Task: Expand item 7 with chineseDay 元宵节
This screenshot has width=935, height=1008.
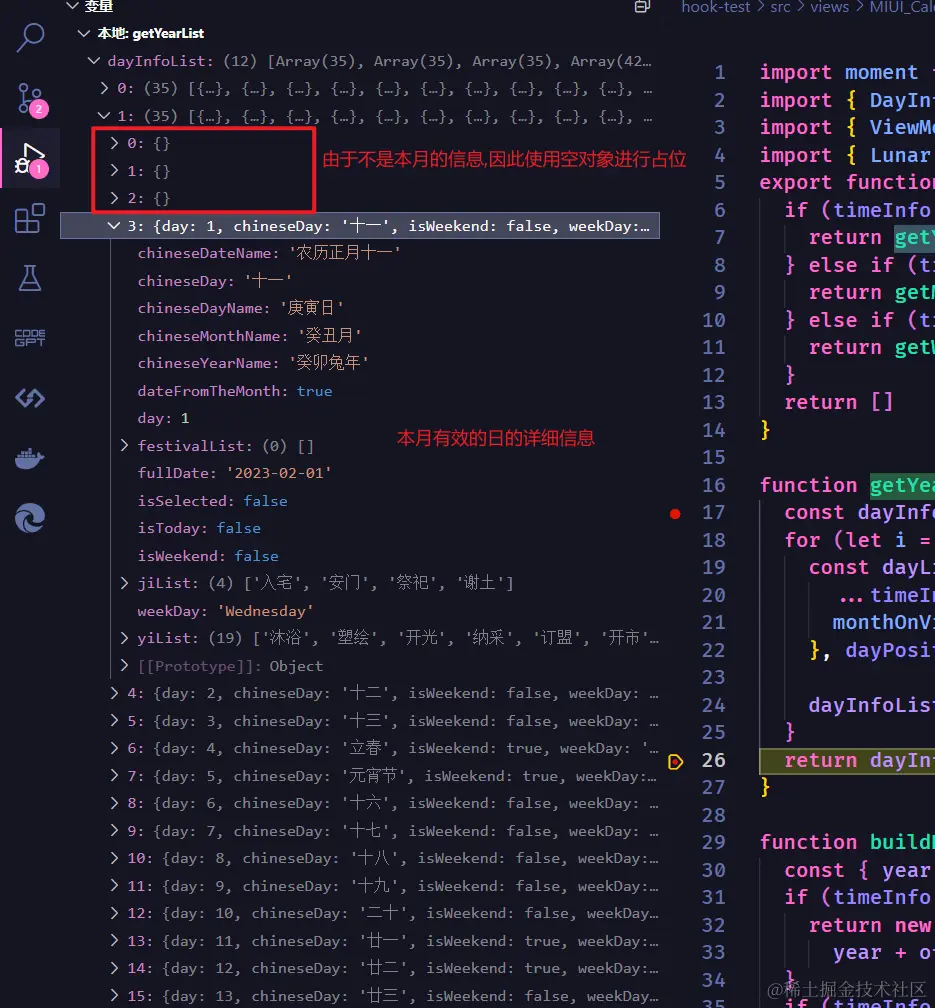Action: [114, 776]
